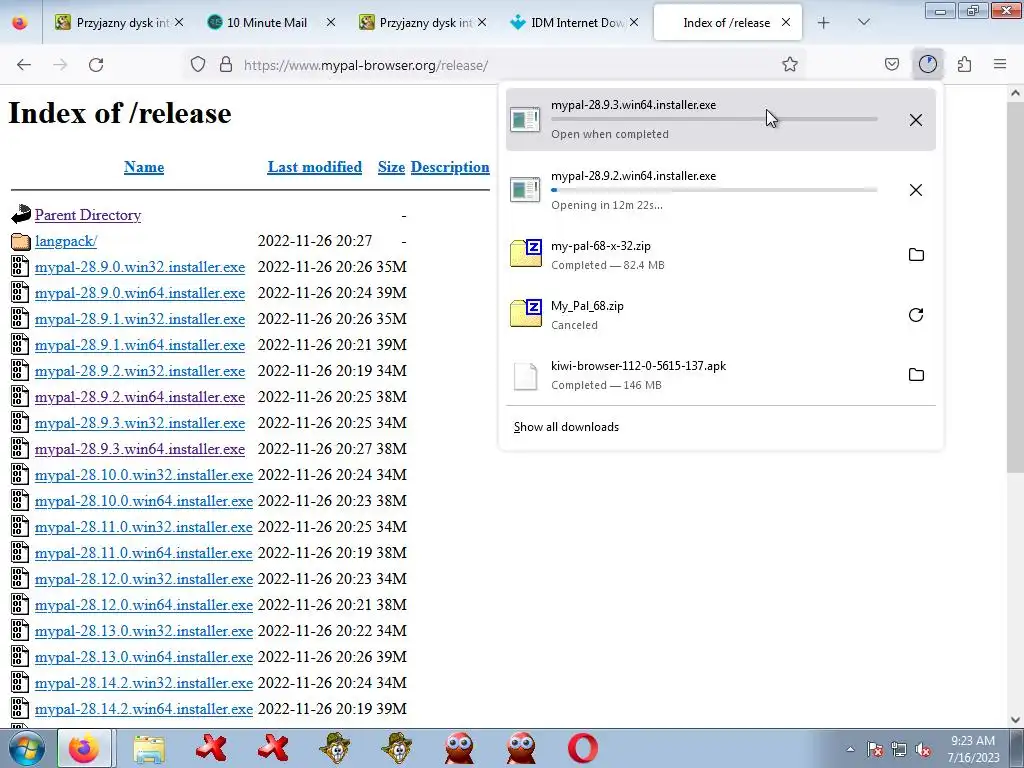Cancel the mypal-28.9.3.win64 download
Screen dimensions: 1024x768
coord(916,120)
